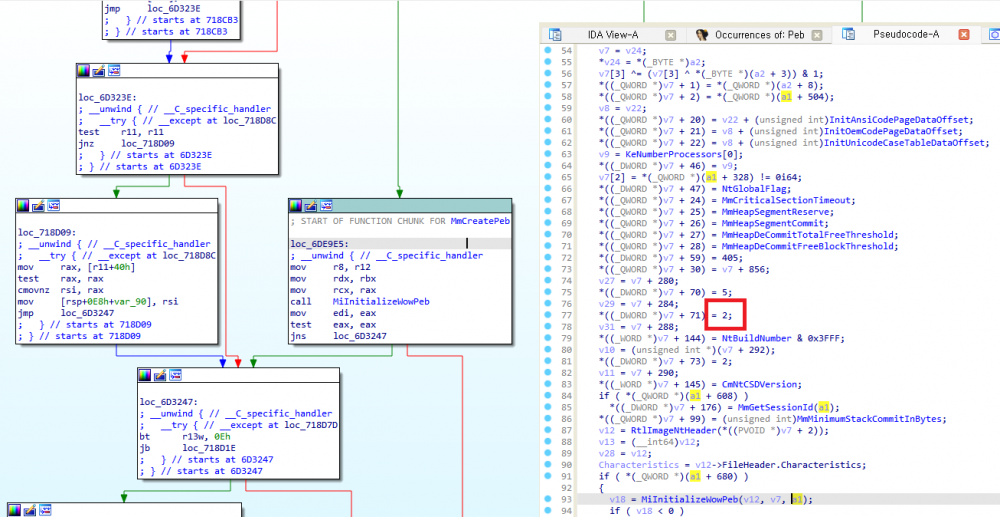Open the Occurrences of: Peb tab

[762, 34]
